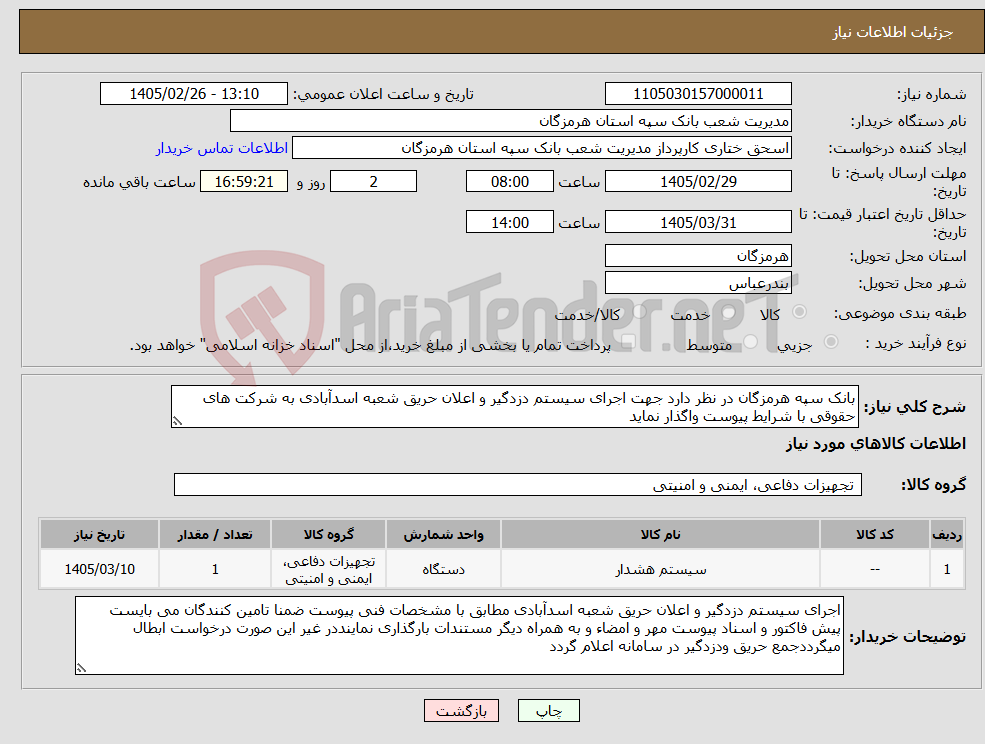This screenshot has height=744, width=985.
Task: Select the جزیی purchase type radio
Action: coord(830,342)
